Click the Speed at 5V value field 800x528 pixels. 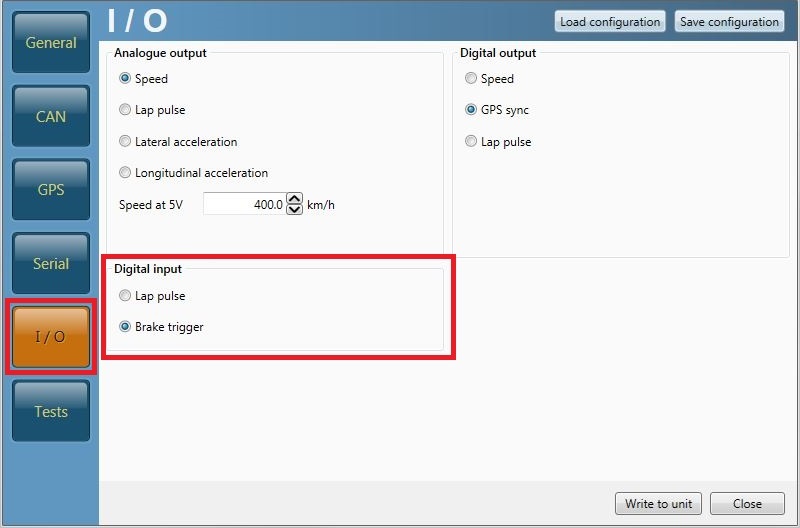coord(243,204)
